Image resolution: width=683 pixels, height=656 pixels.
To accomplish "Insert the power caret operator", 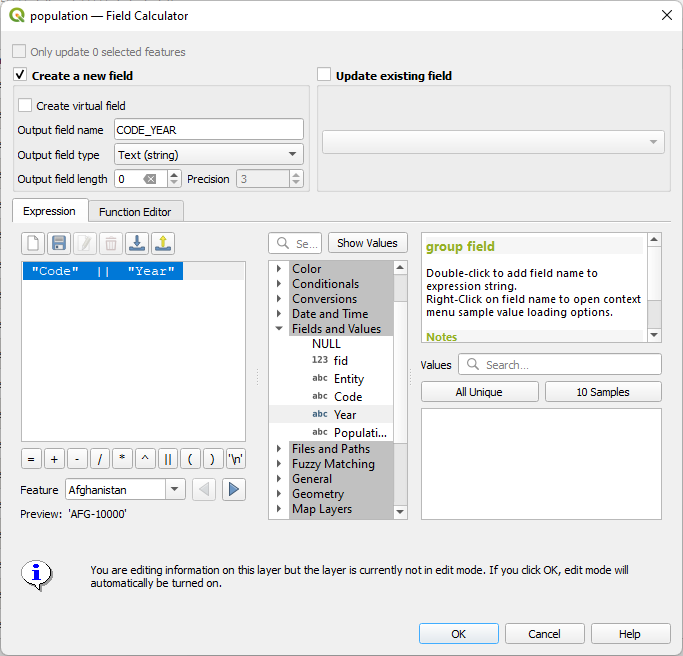I will coord(145,459).
